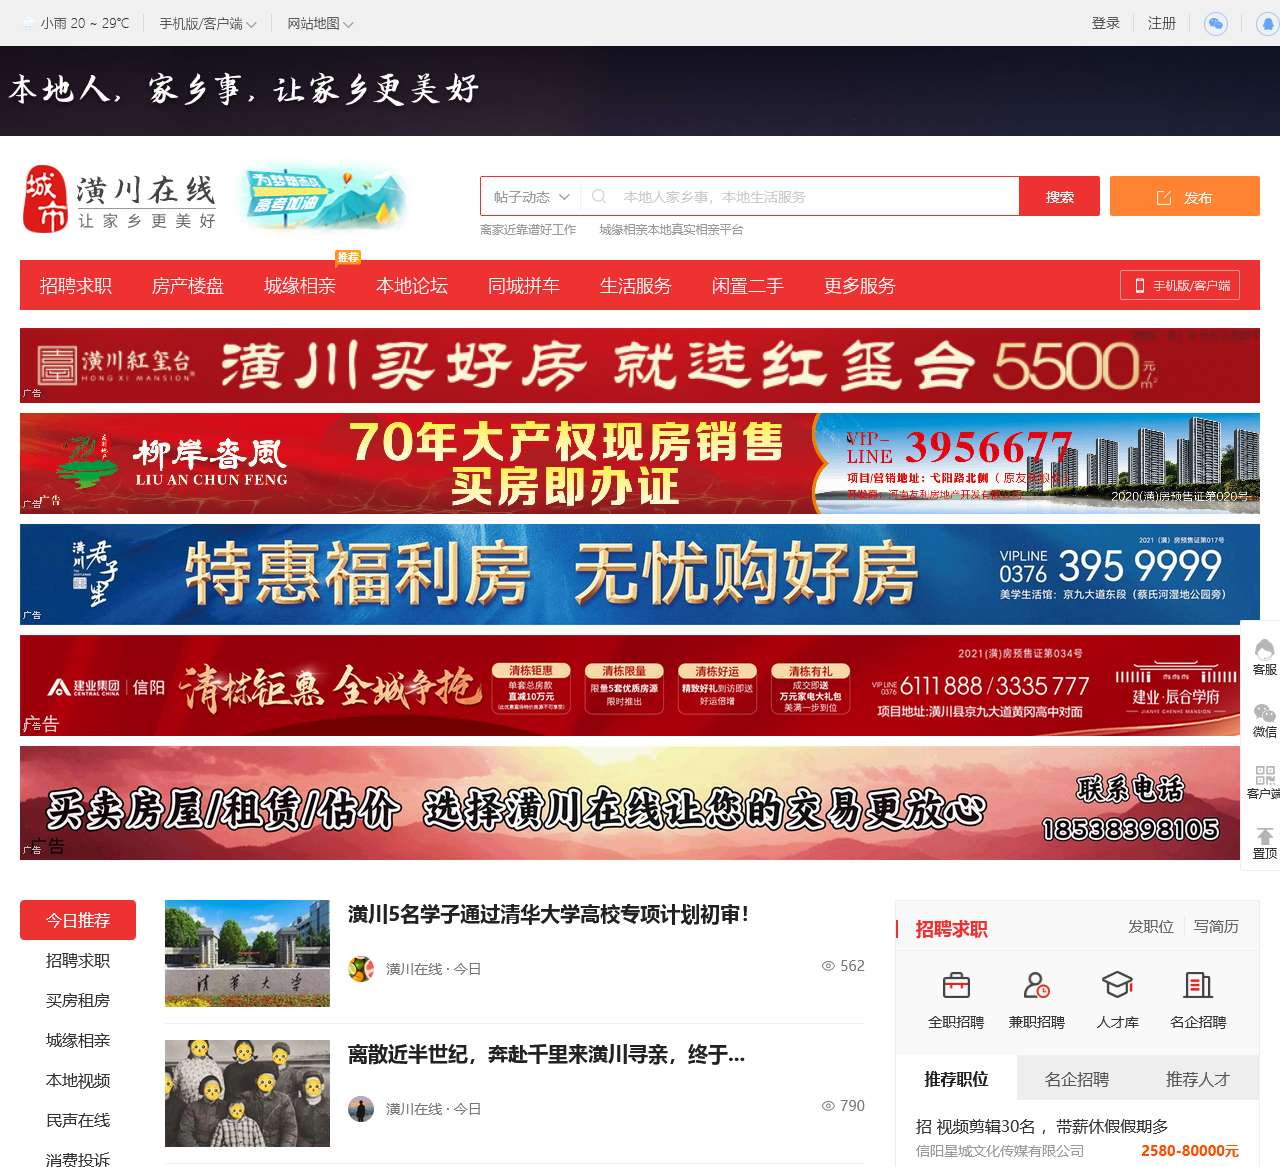Open the 微信 sidebar icon
Viewport: 1280px width, 1167px height.
(x=1264, y=719)
